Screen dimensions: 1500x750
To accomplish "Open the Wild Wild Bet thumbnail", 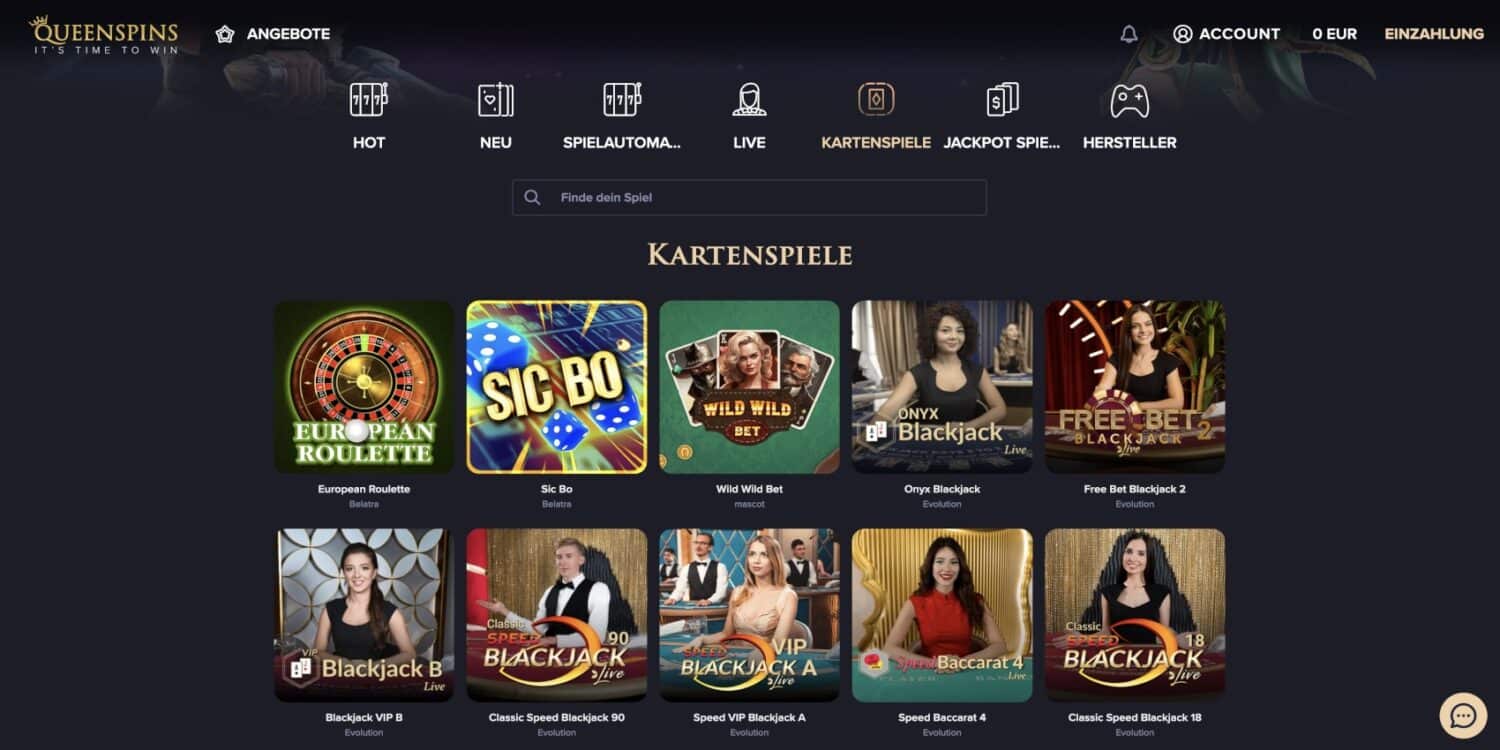I will 749,387.
